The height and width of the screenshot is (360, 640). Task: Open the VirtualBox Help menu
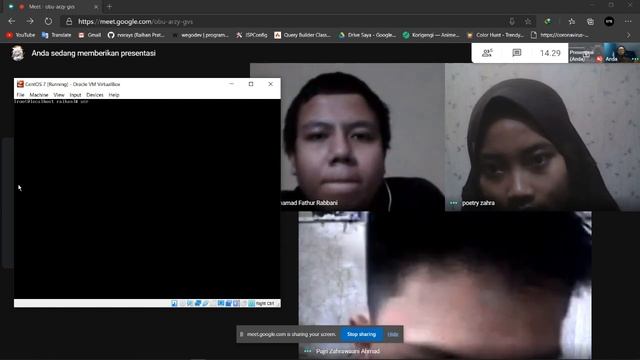click(x=114, y=95)
